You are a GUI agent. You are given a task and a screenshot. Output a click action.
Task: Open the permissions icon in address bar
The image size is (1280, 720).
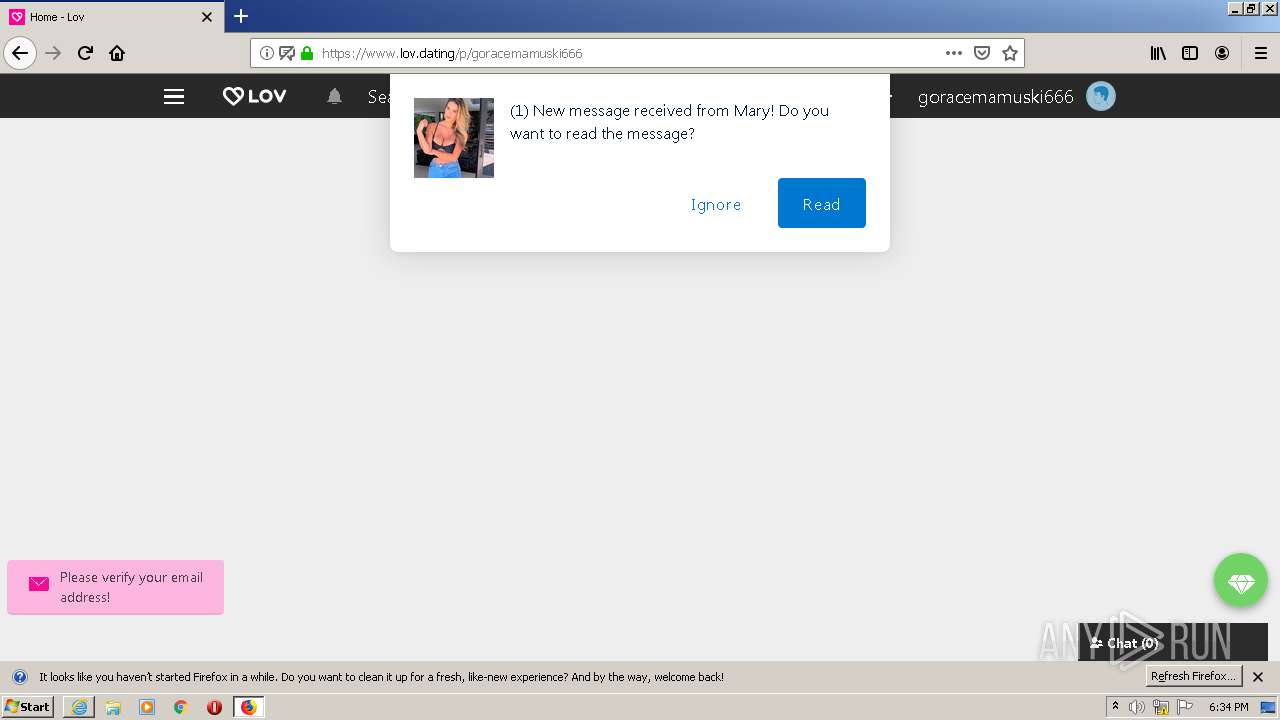click(x=287, y=53)
